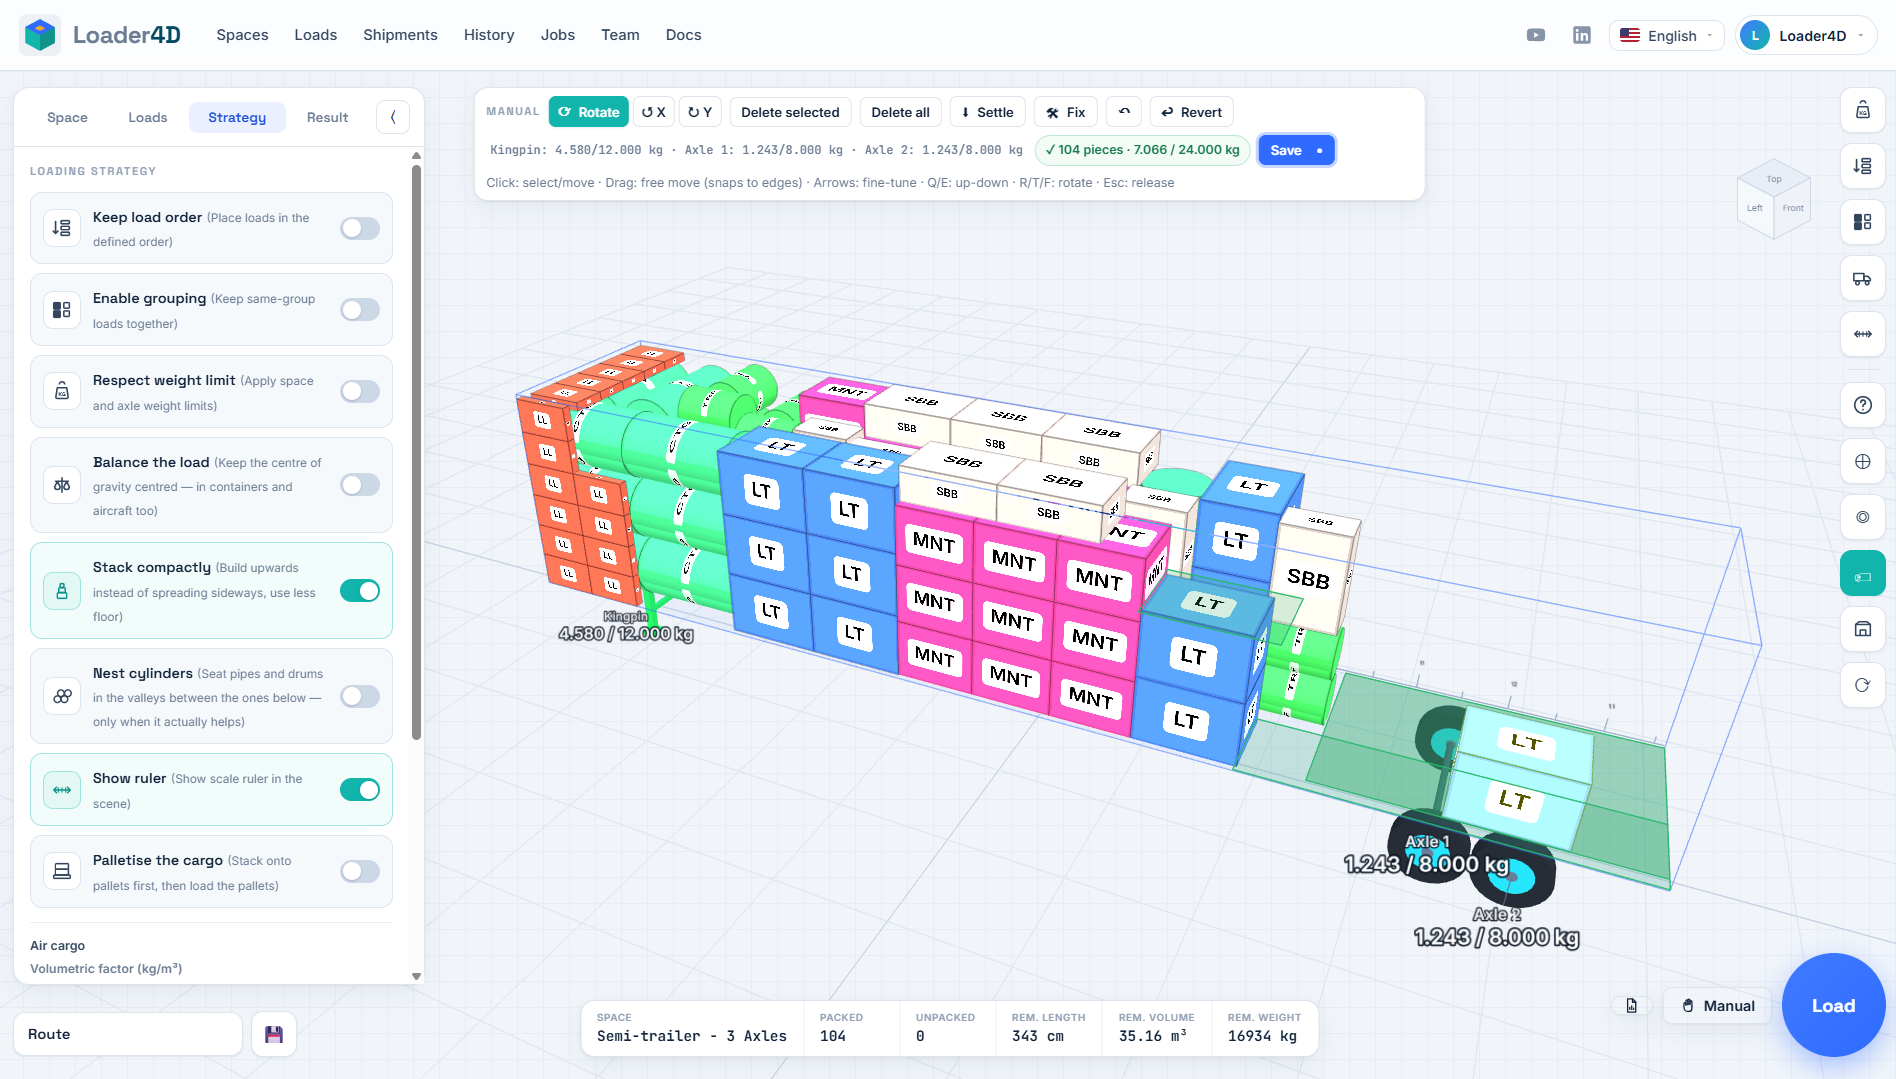Click the weight limit icon in right toolbar
The image size is (1896, 1079).
(x=1863, y=110)
